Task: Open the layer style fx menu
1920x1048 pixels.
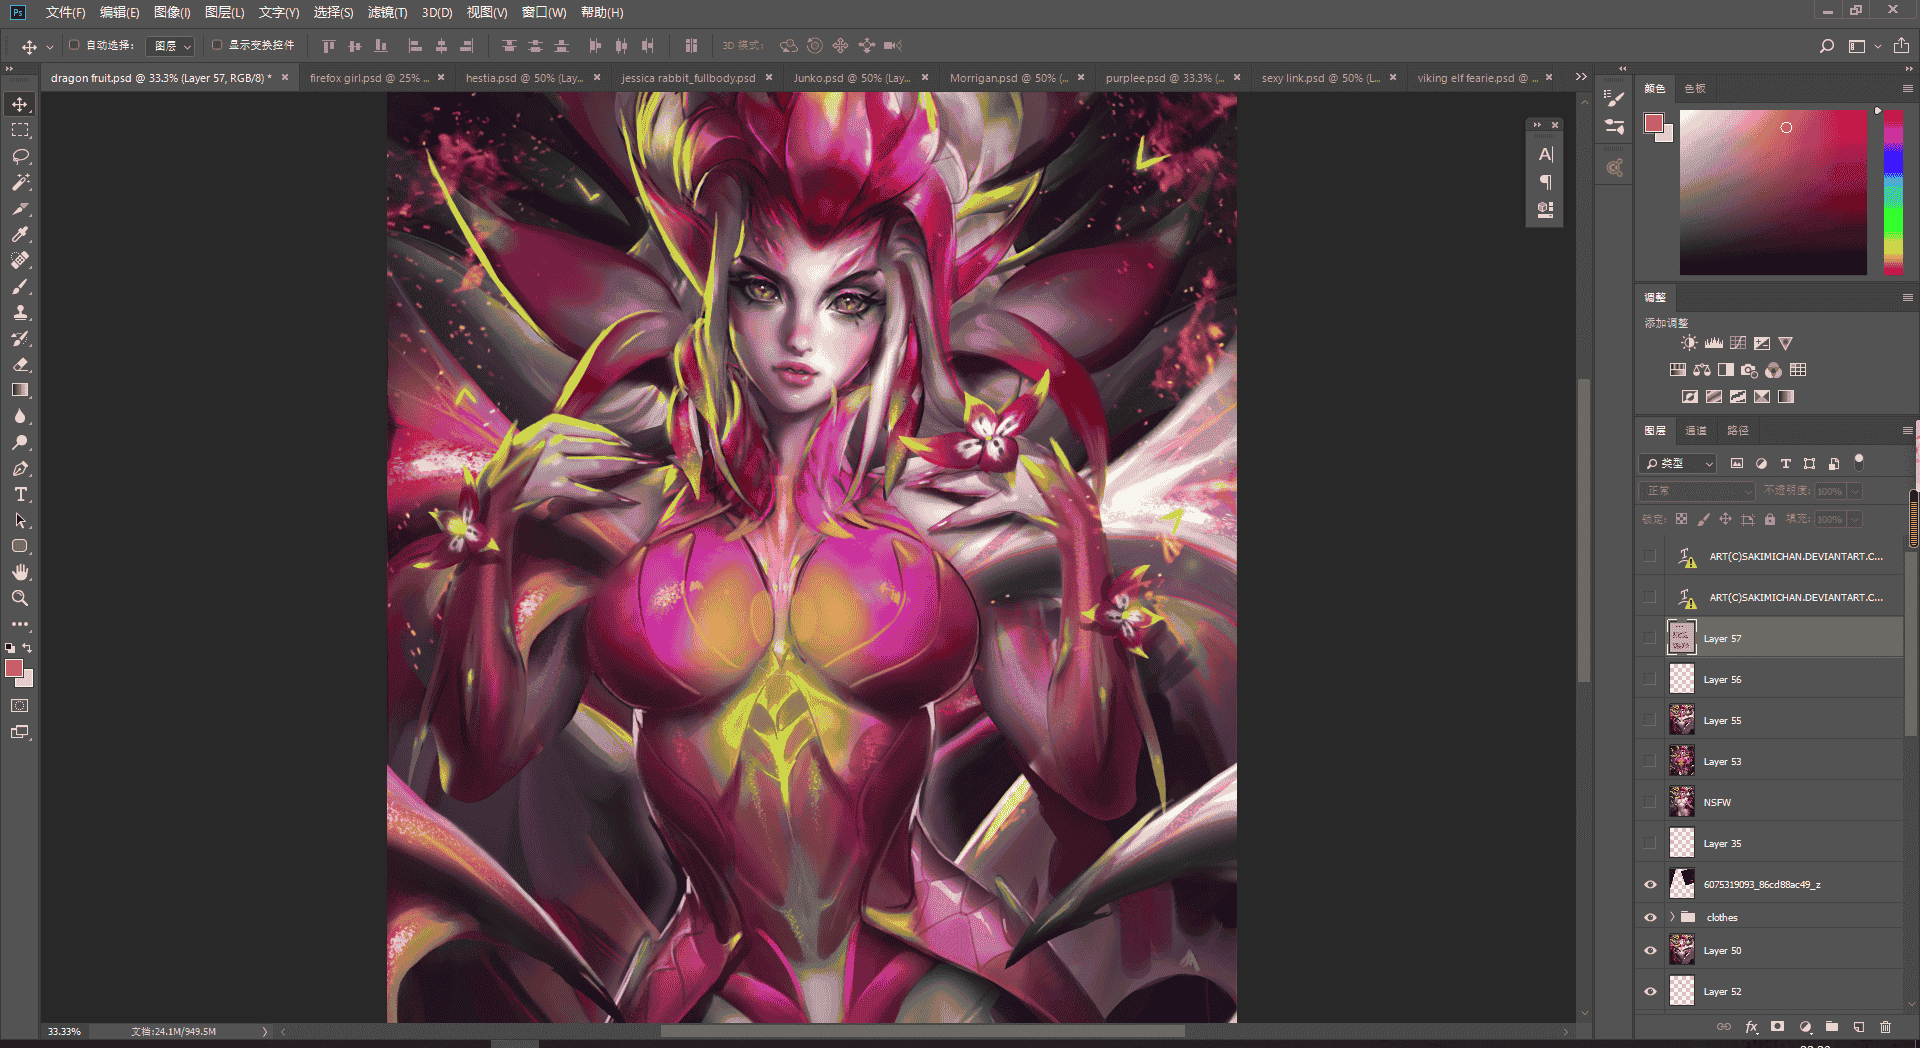Action: pos(1751,1027)
